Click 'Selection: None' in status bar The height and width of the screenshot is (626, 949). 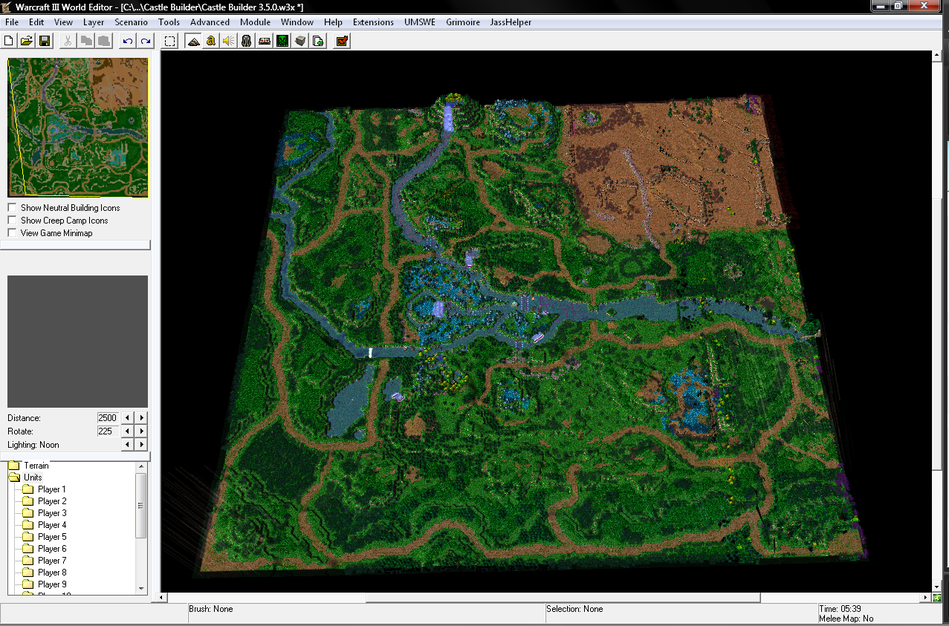coord(574,609)
